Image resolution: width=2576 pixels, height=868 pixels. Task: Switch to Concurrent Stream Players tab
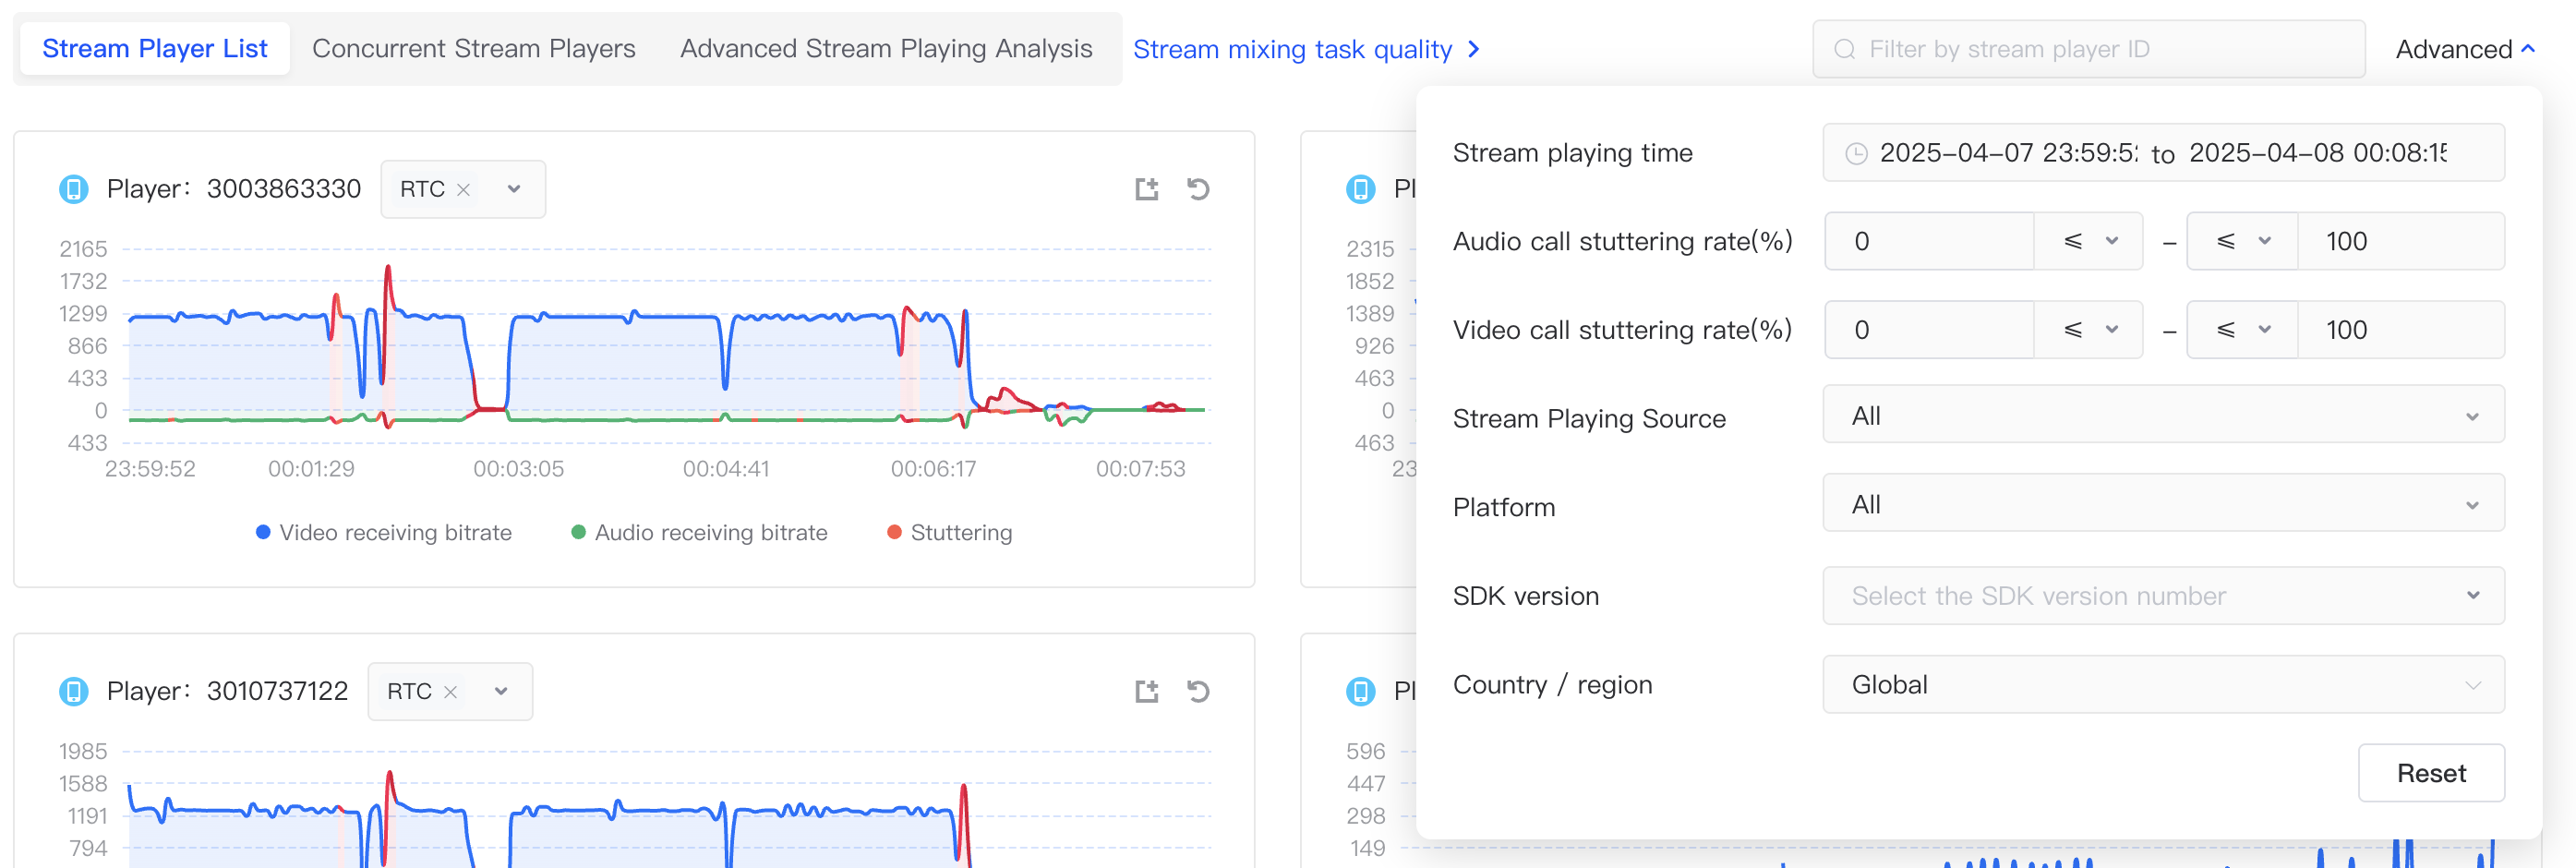(x=473, y=49)
